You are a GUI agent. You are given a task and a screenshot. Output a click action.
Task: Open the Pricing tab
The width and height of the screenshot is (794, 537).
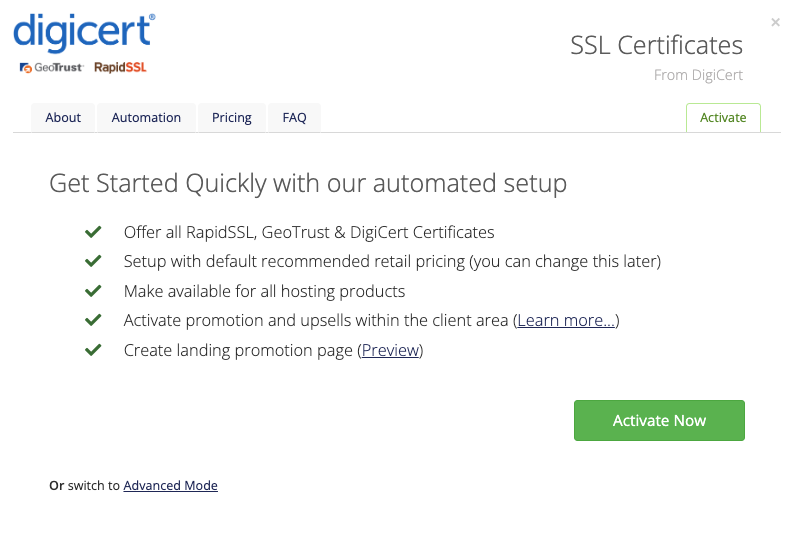click(232, 118)
